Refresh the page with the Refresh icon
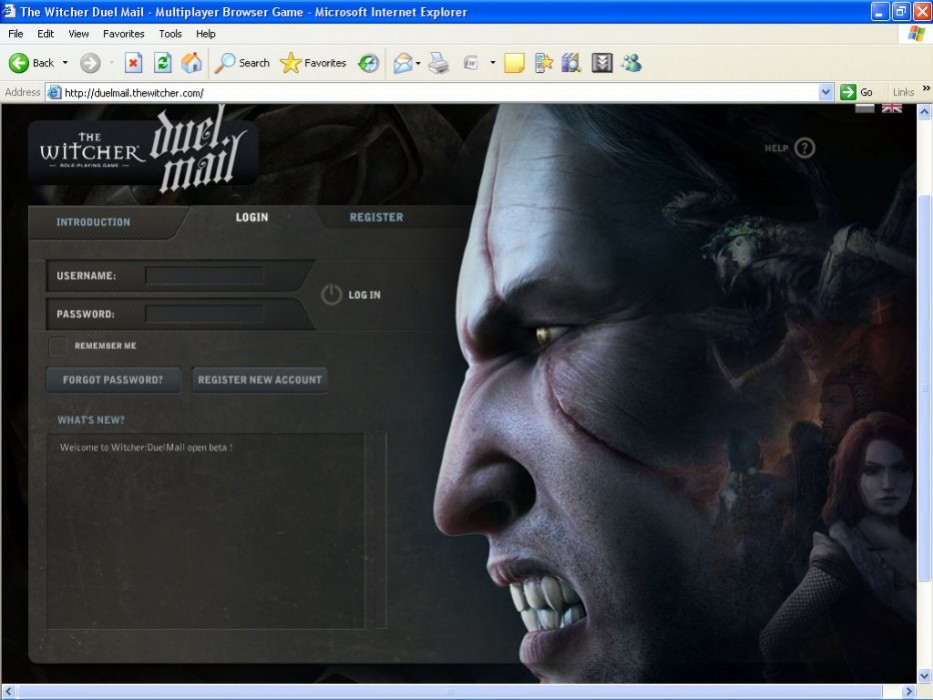Screen dimensions: 933x700 (162, 62)
